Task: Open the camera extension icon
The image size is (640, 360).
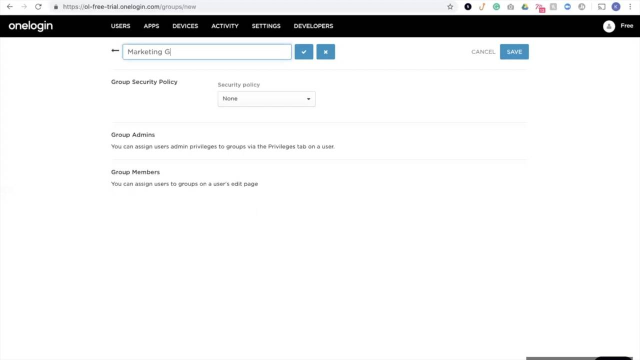Action: pyautogui.click(x=511, y=7)
